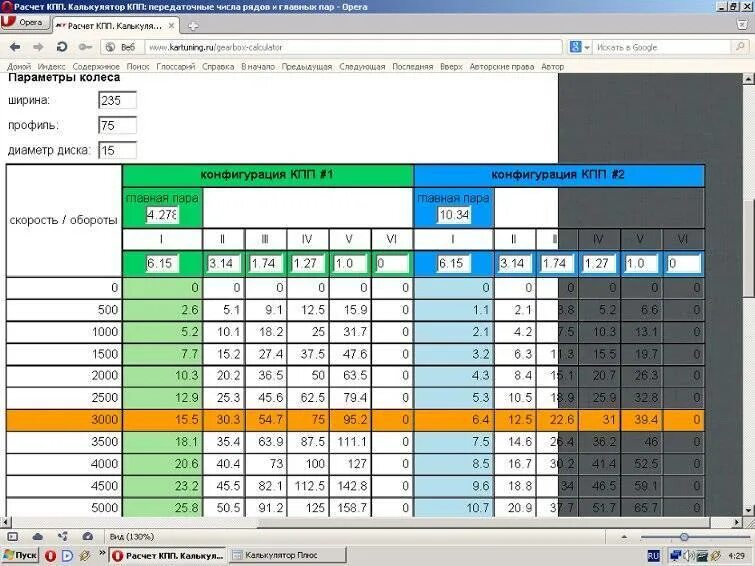Click vertical scrollbar down arrow
This screenshot has width=755, height=566.
click(x=748, y=510)
